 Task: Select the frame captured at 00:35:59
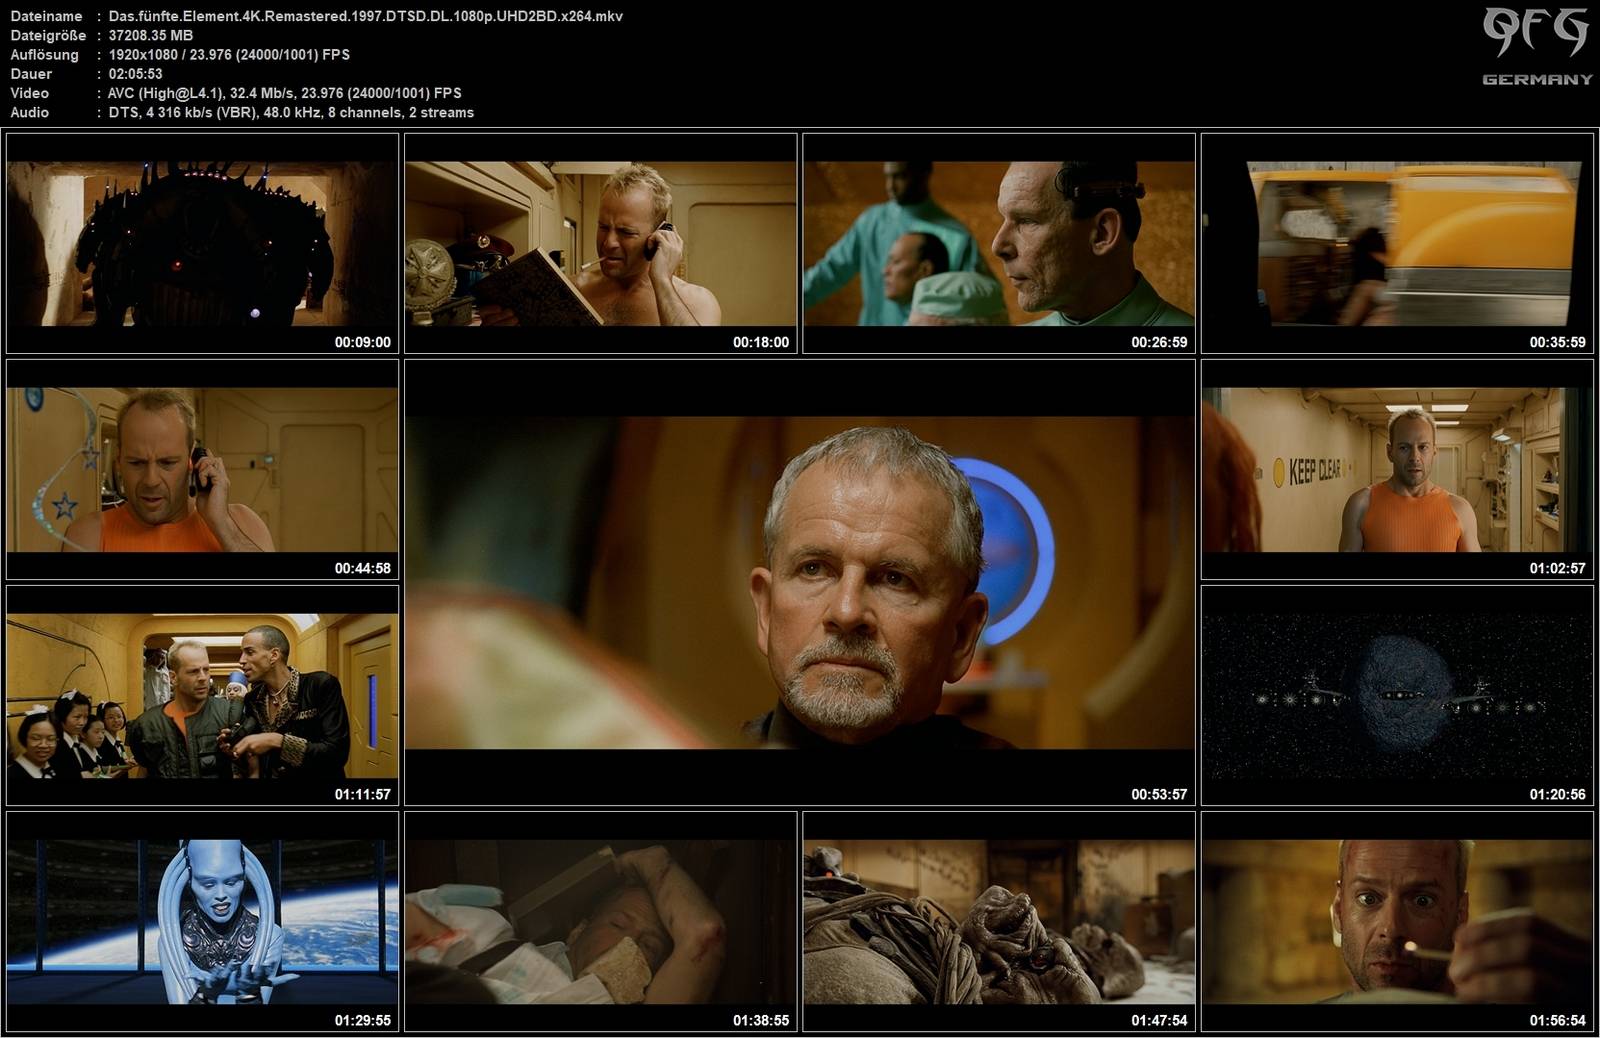[1397, 243]
